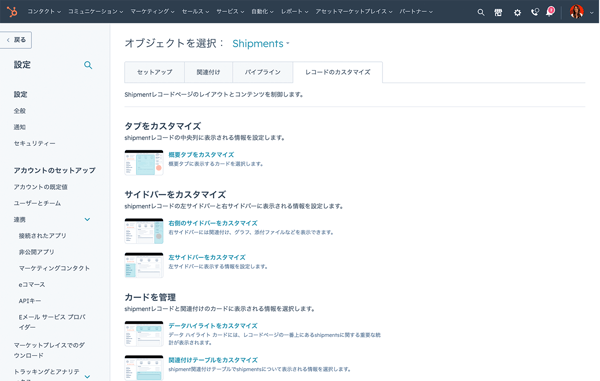The width and height of the screenshot is (600, 381).
Task: Open the コンタクト menu
Action: coord(44,11)
